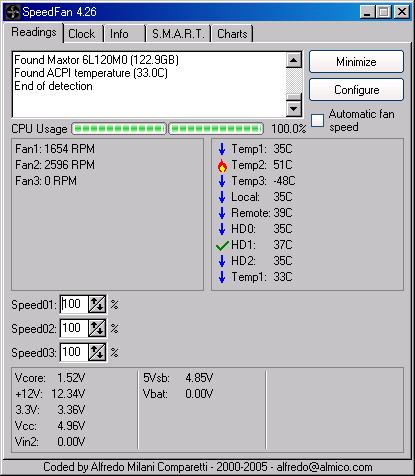Click inside the Speed02 value field
The image size is (415, 476).
click(74, 328)
